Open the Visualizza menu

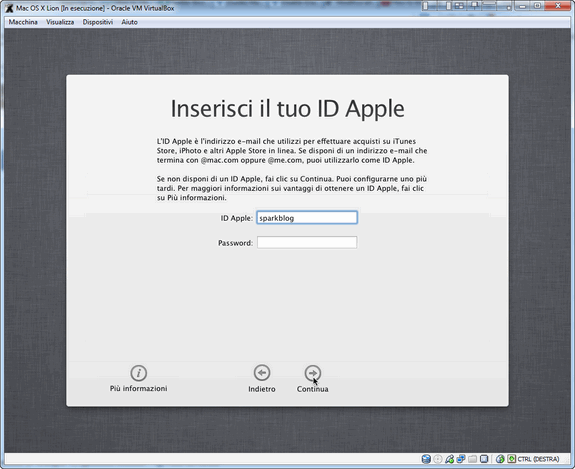click(60, 22)
